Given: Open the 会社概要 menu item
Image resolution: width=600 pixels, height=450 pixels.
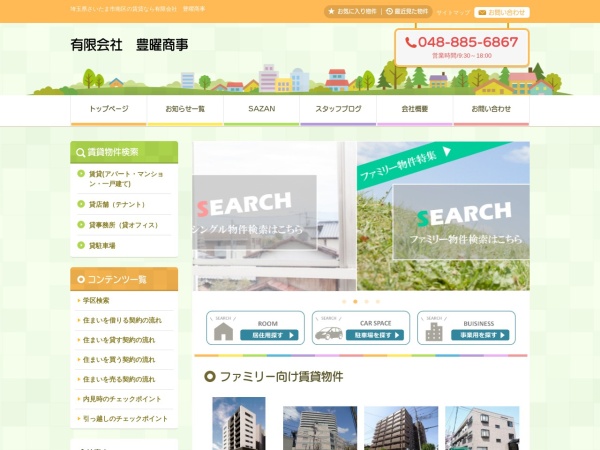Looking at the screenshot, I should point(415,109).
